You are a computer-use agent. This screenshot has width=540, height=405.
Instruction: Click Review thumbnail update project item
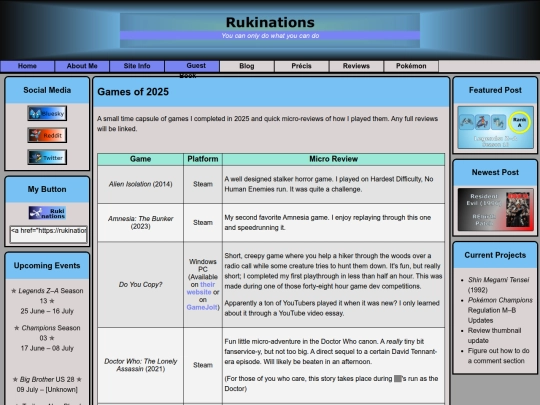[494, 335]
